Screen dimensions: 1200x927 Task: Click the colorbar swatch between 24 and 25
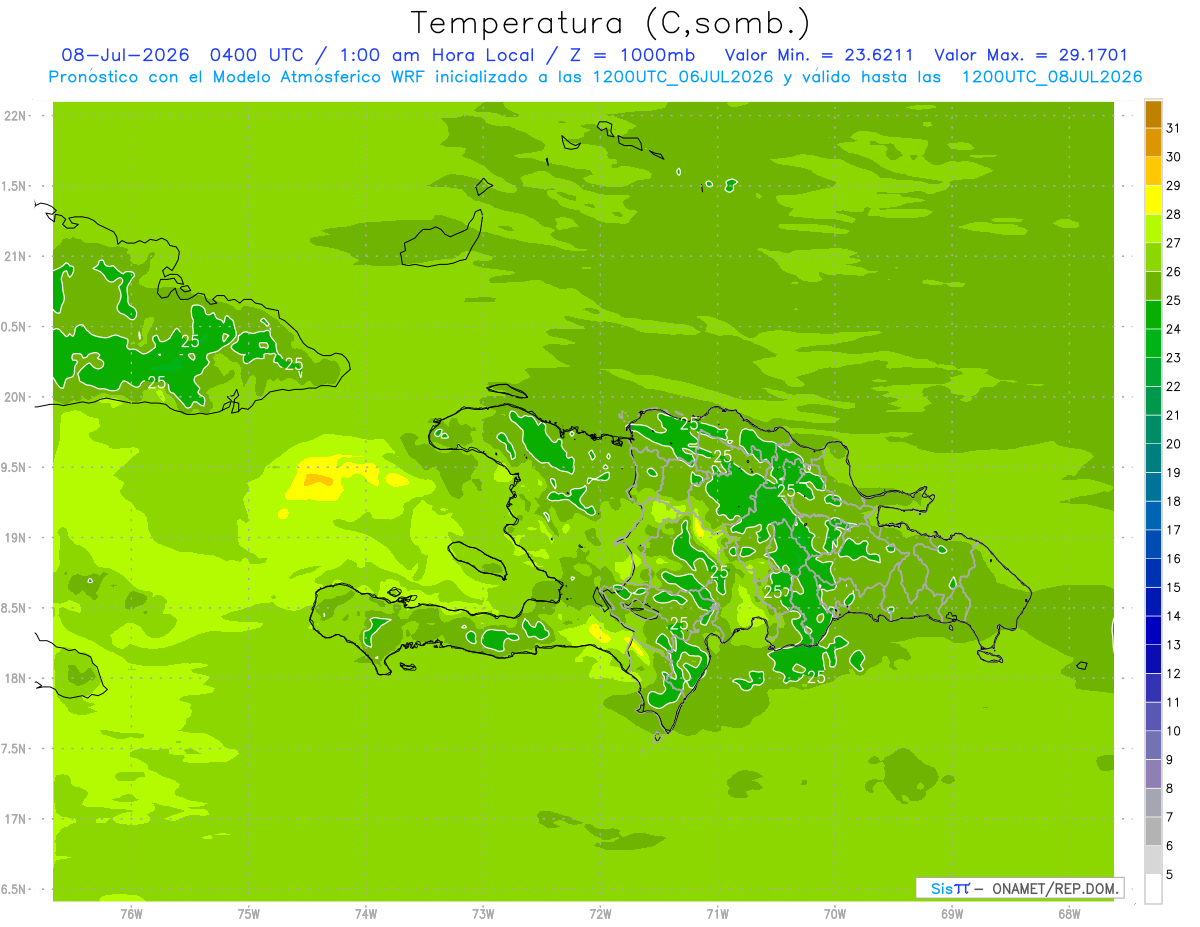1153,314
